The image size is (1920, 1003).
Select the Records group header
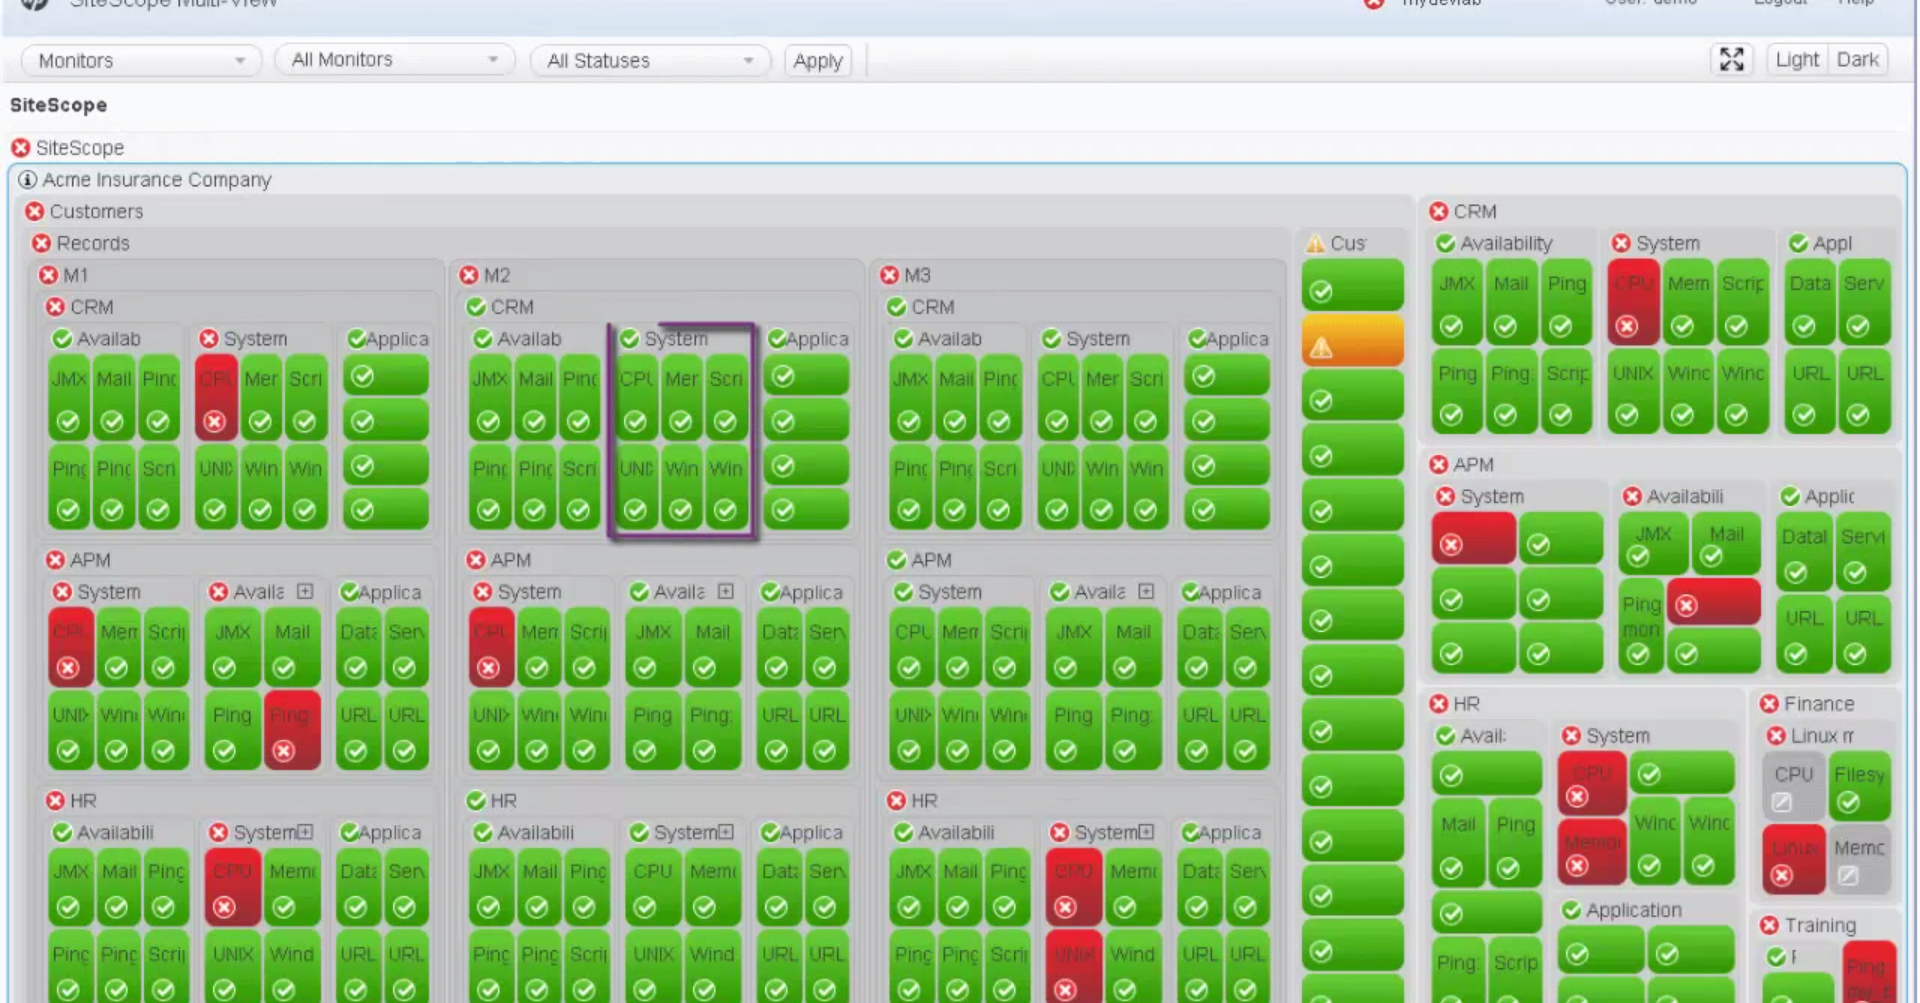[93, 243]
